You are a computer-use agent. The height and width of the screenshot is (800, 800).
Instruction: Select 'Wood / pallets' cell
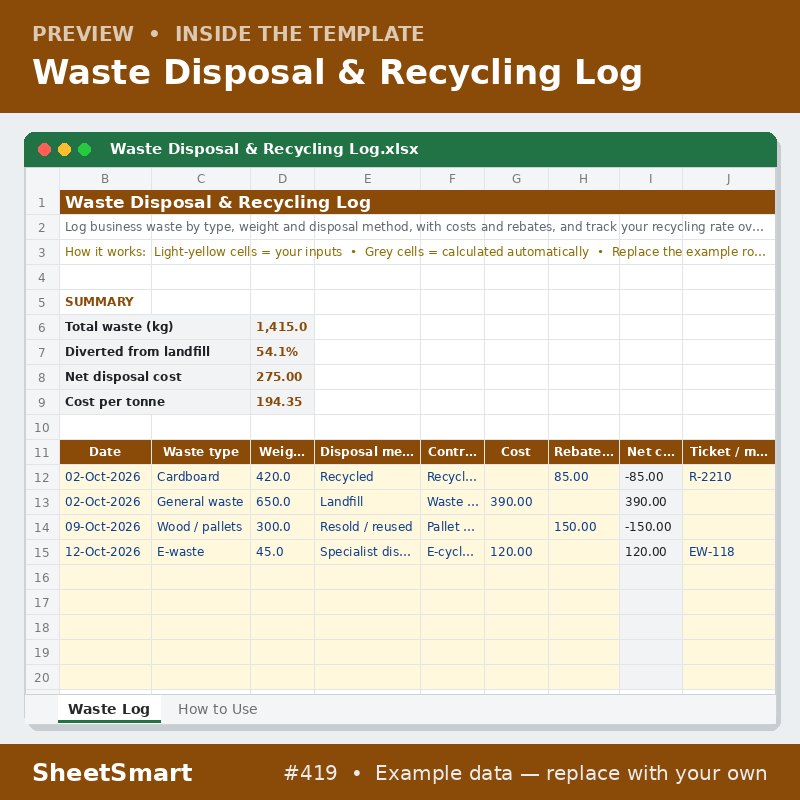point(201,527)
